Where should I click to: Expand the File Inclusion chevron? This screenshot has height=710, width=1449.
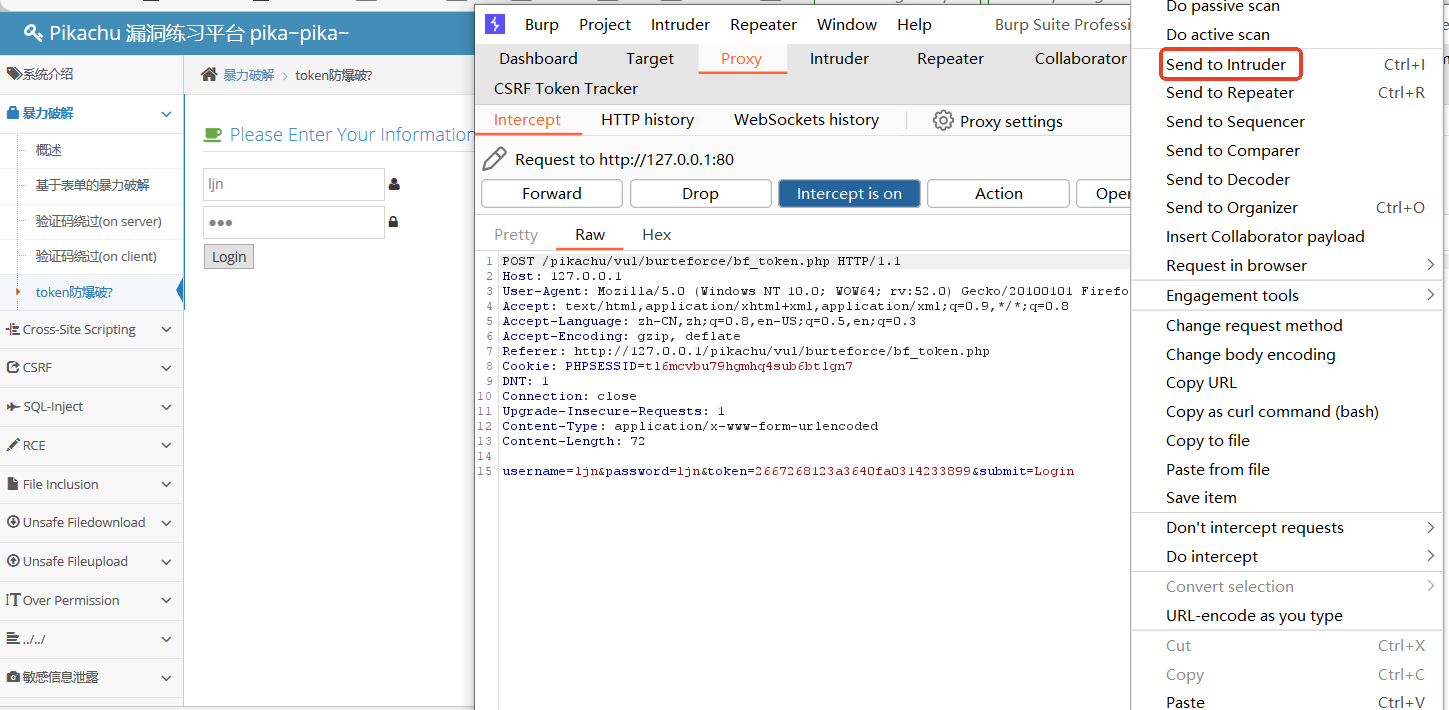coord(166,485)
